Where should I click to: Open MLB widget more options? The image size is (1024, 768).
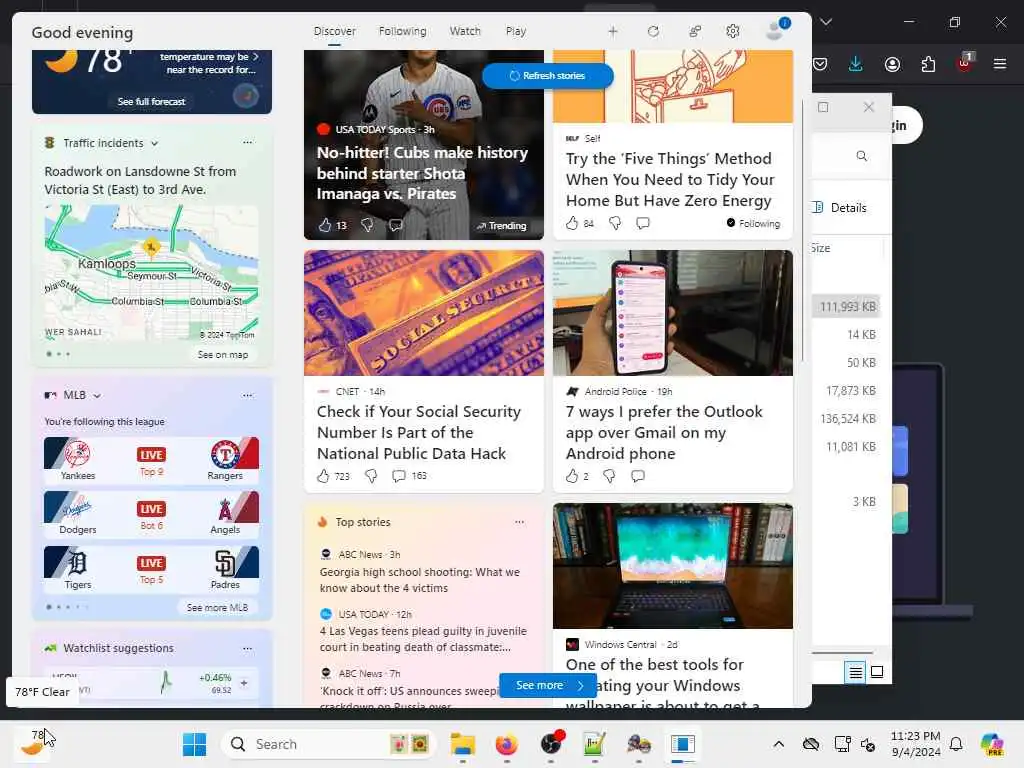248,395
